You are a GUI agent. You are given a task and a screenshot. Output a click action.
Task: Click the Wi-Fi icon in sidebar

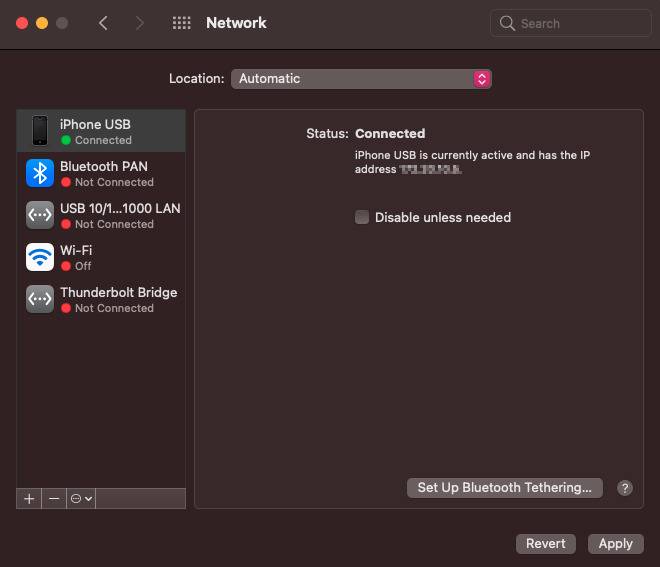tap(40, 257)
